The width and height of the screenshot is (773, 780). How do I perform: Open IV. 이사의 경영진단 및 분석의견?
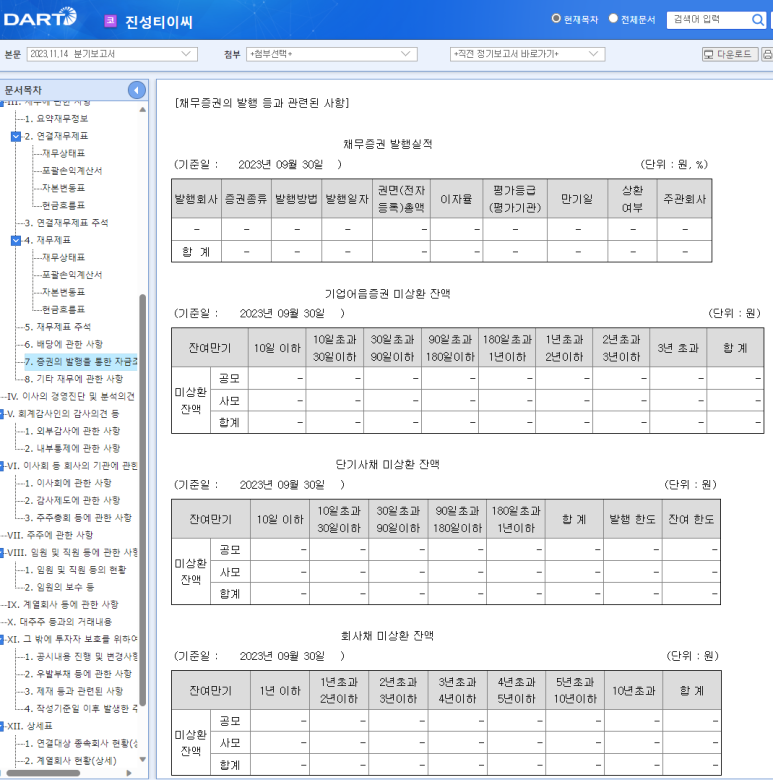(x=71, y=396)
